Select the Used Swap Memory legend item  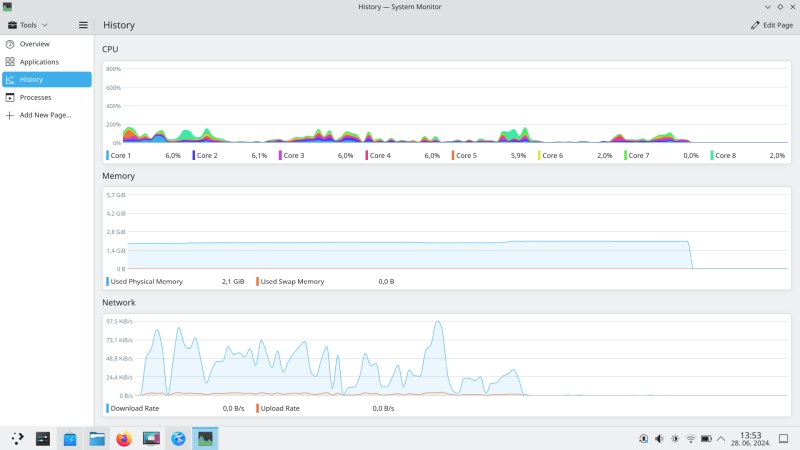(291, 282)
